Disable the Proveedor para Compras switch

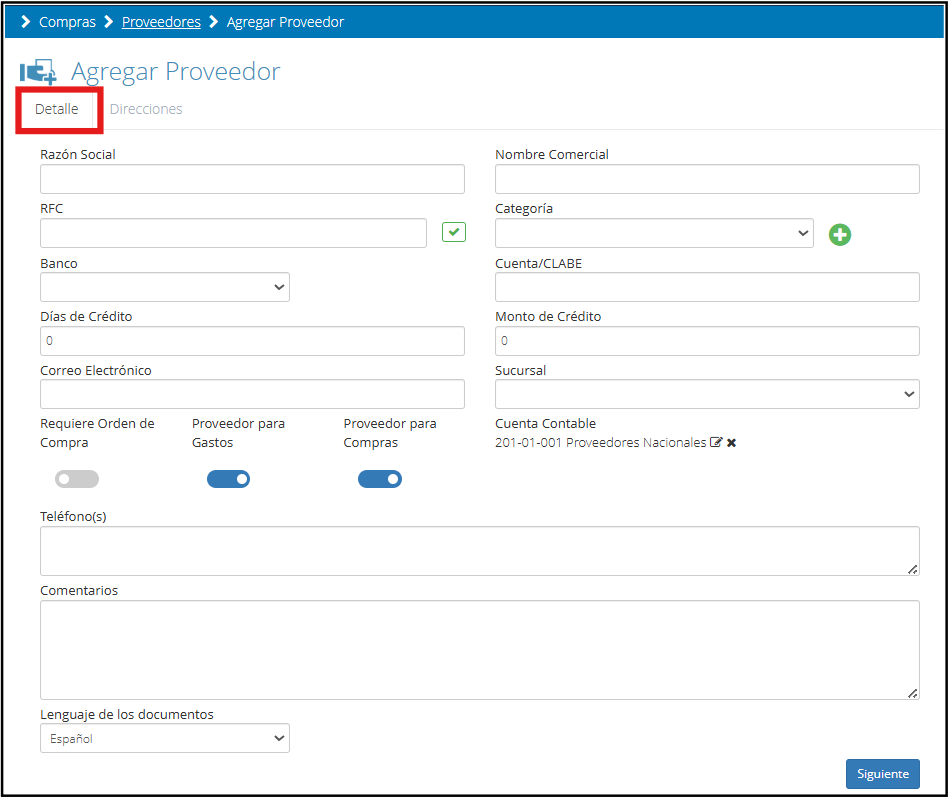coord(380,479)
